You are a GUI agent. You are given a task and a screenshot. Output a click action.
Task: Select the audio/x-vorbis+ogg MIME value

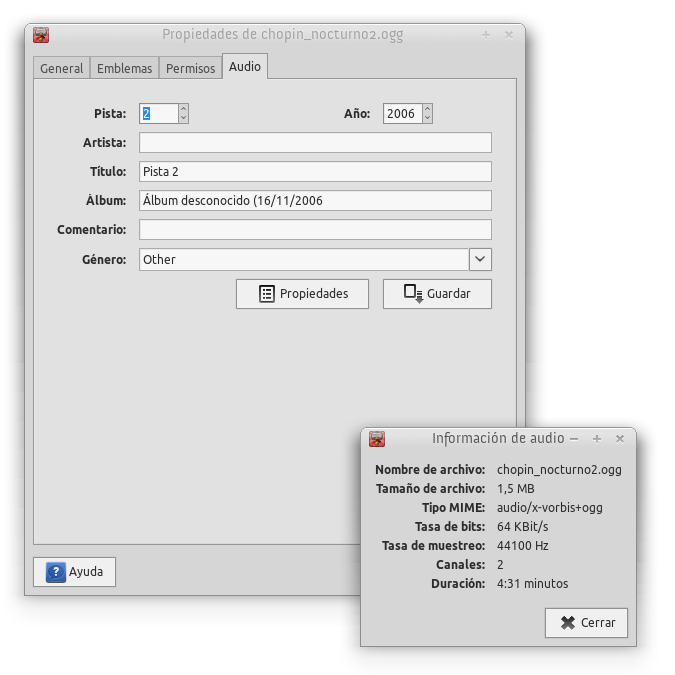point(550,508)
